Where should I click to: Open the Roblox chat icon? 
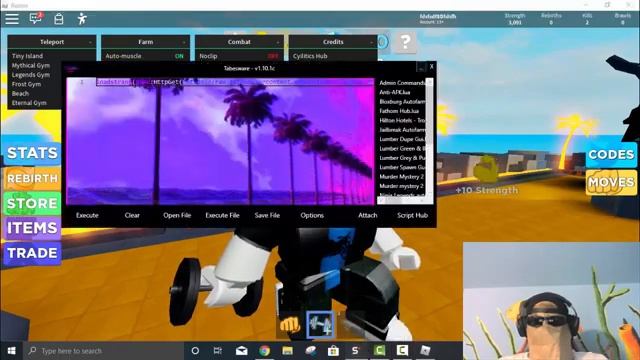[x=36, y=18]
